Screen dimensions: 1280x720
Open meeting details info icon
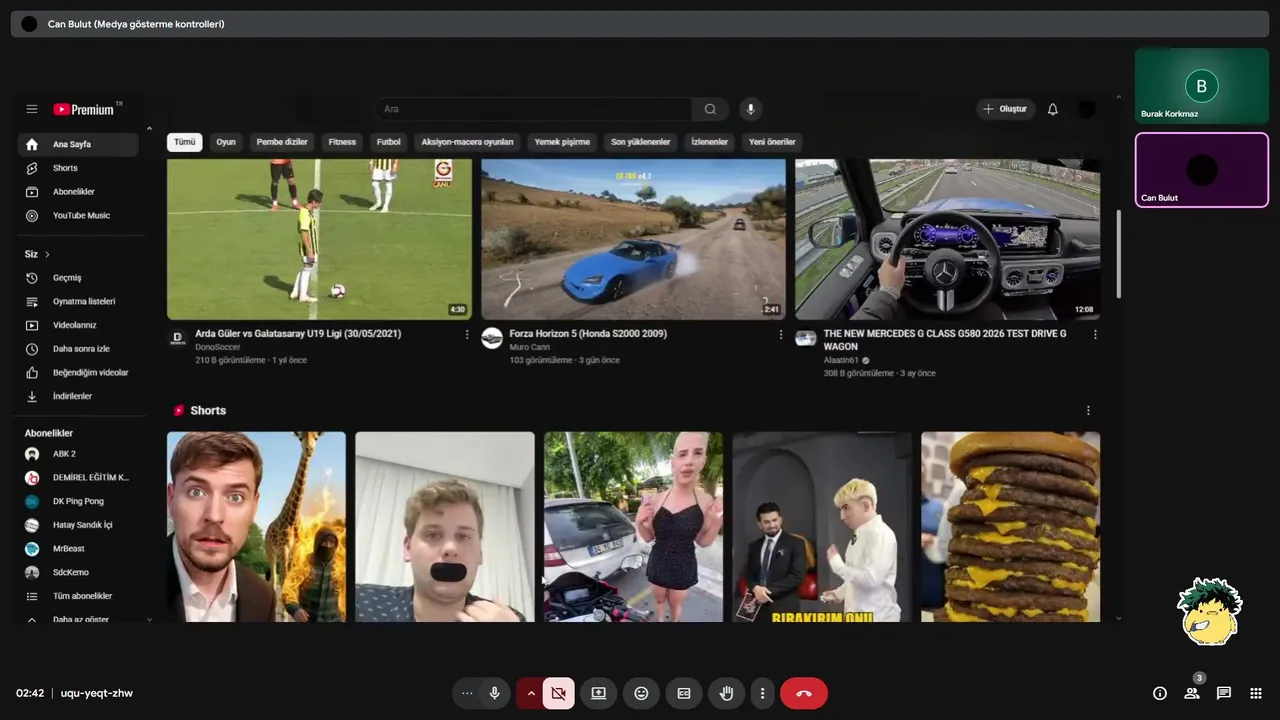pyautogui.click(x=1160, y=693)
